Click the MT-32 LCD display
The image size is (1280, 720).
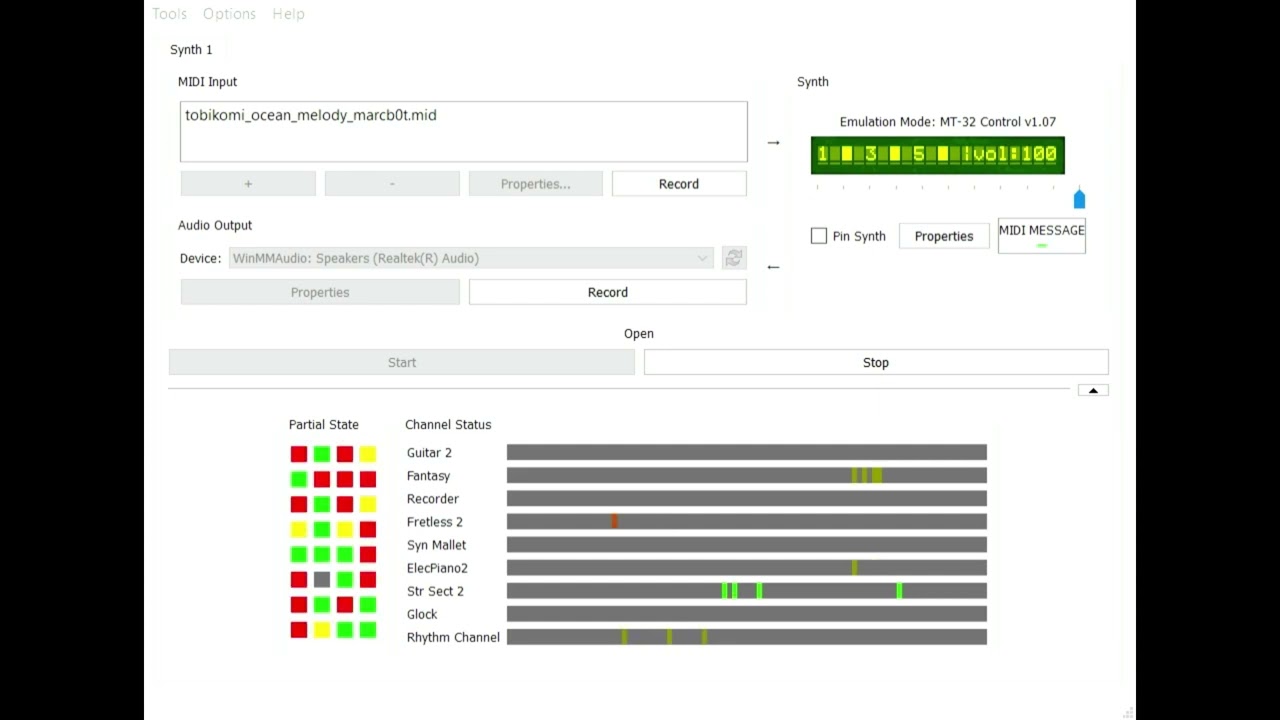pyautogui.click(x=938, y=155)
